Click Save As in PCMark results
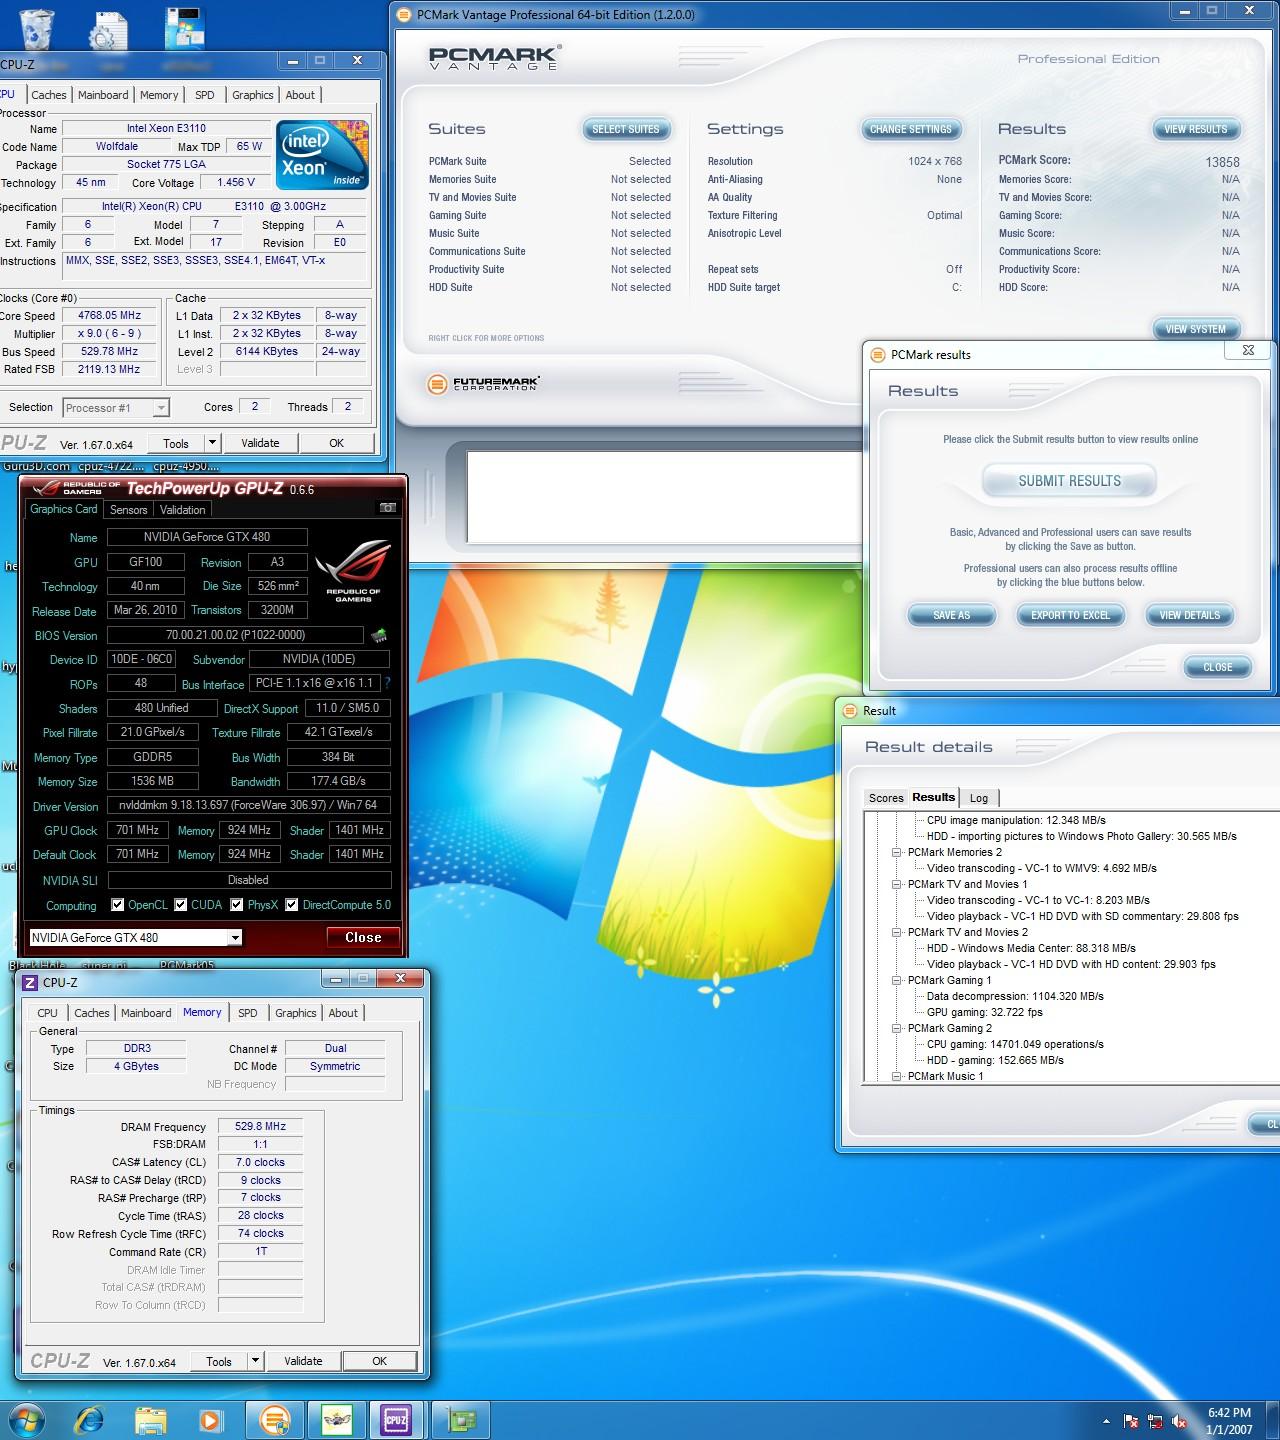1280x1440 pixels. click(x=951, y=615)
